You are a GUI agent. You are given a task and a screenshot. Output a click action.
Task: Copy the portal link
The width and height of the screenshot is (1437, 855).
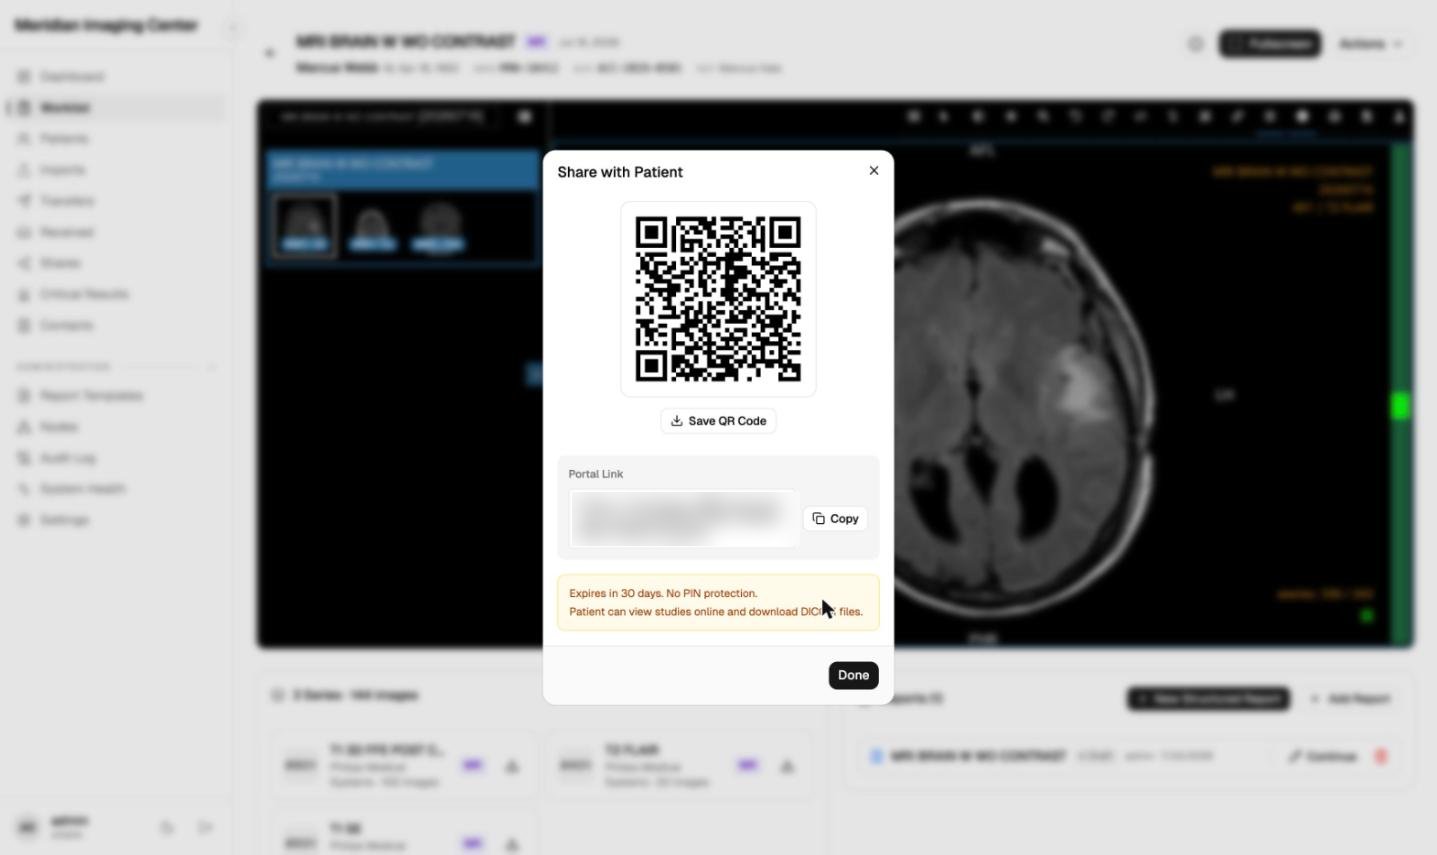835,518
